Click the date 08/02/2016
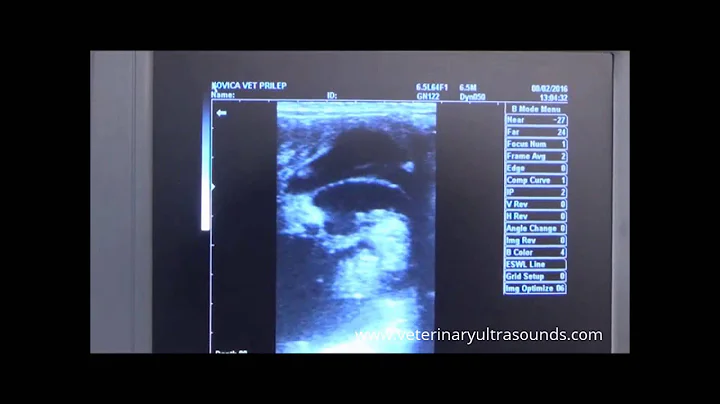The width and height of the screenshot is (720, 404). [x=550, y=89]
